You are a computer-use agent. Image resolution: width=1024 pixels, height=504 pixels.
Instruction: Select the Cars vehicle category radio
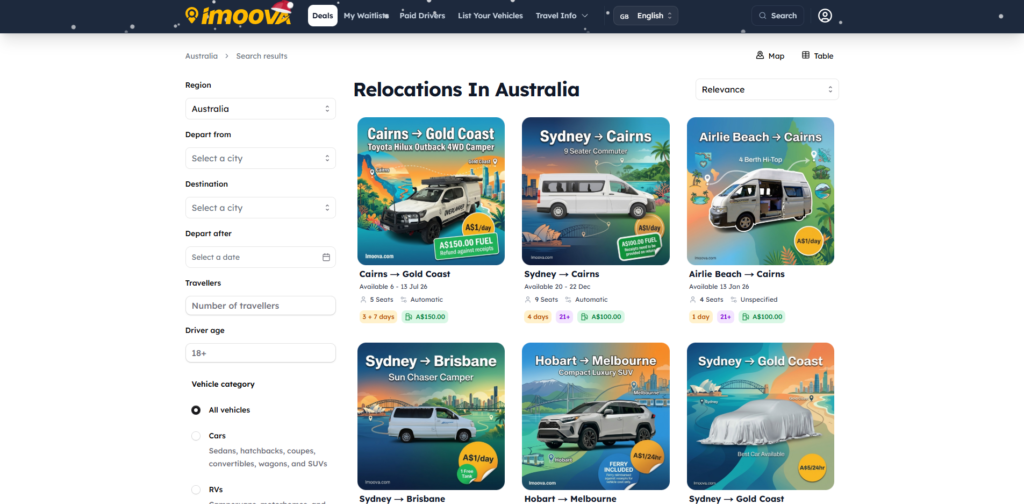click(196, 435)
